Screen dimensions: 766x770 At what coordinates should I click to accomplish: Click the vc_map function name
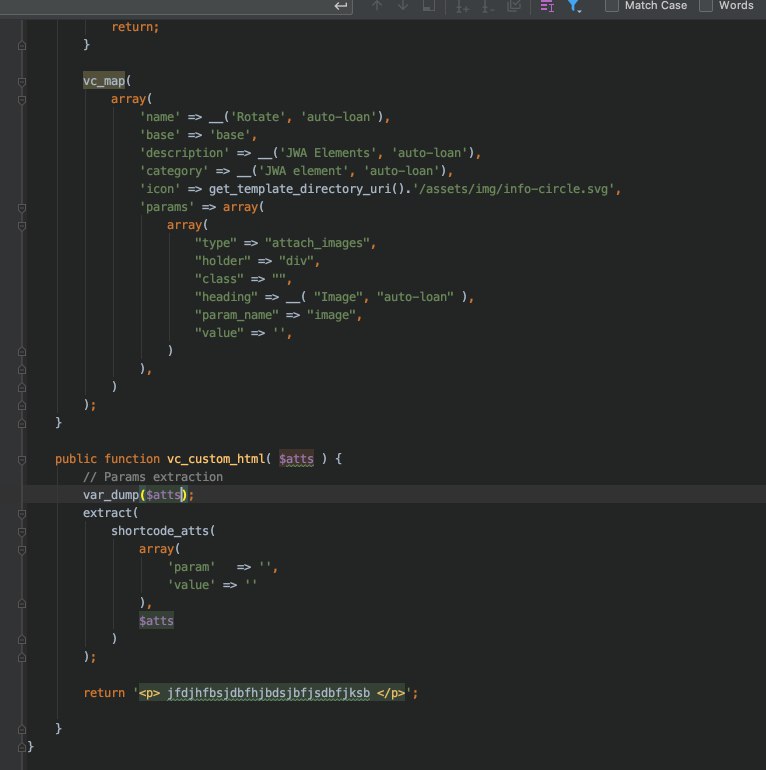[104, 81]
